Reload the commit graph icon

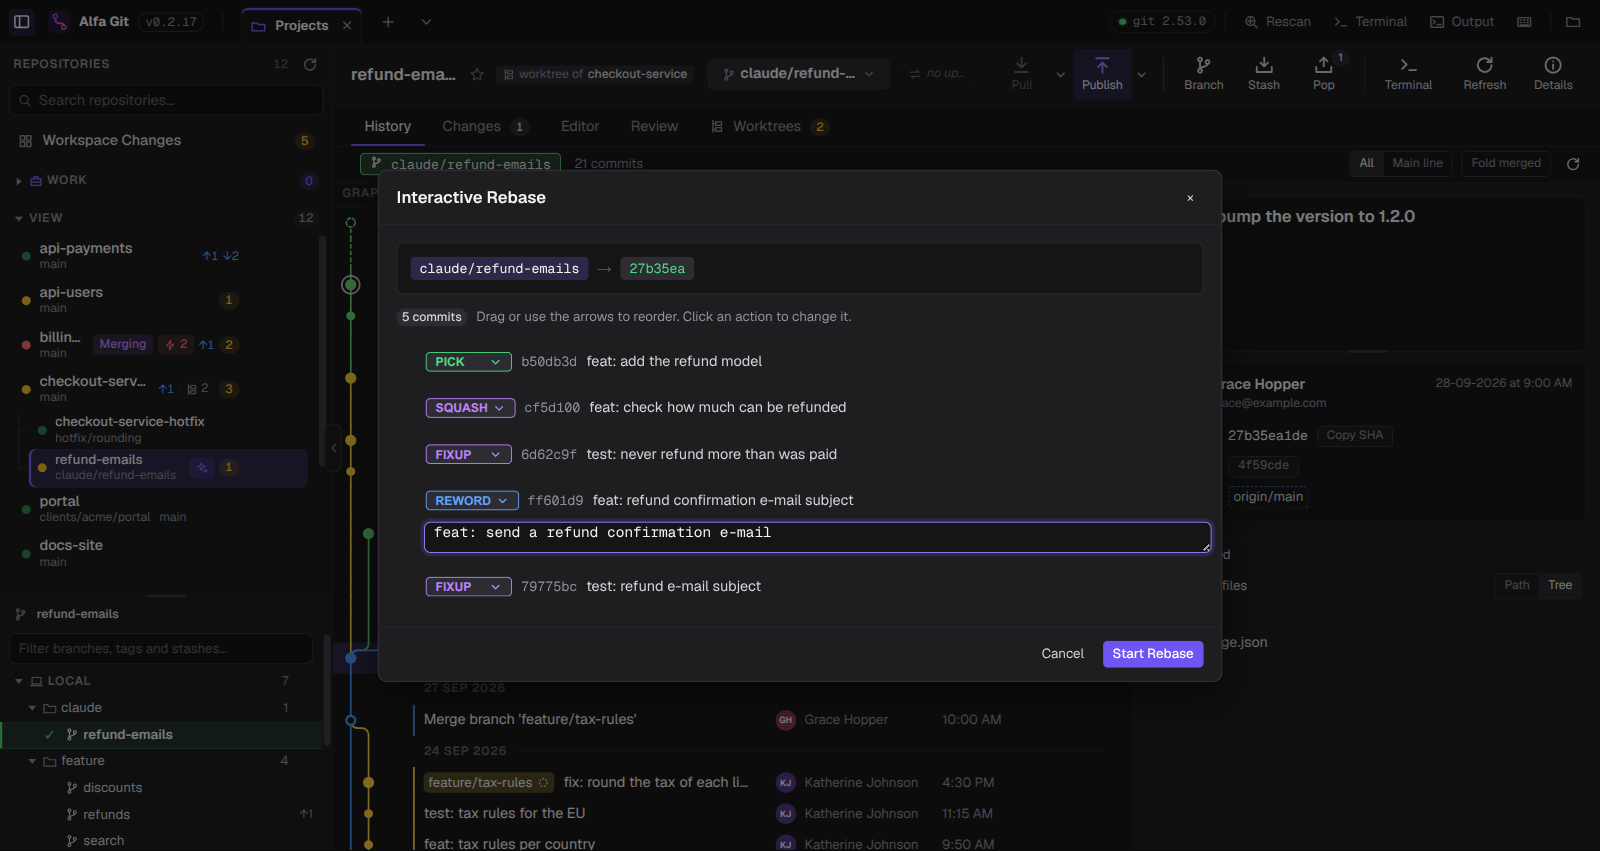click(1573, 164)
